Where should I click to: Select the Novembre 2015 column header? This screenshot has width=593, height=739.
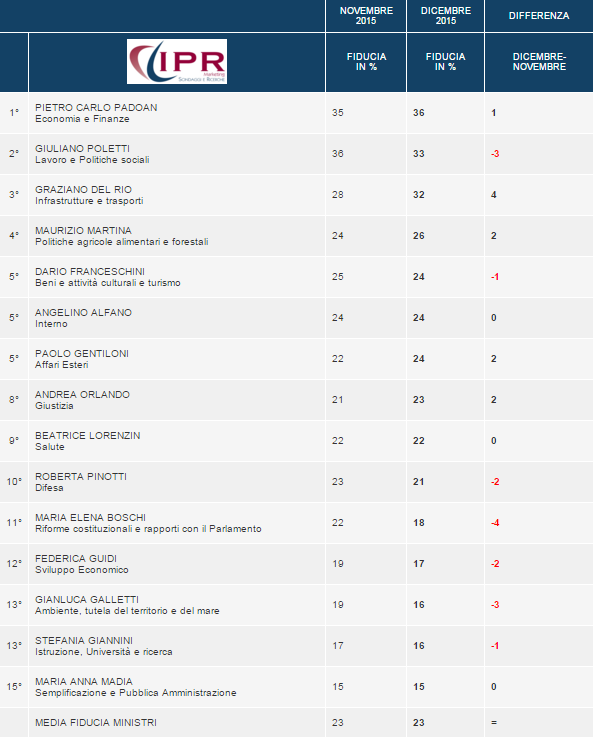coord(366,16)
